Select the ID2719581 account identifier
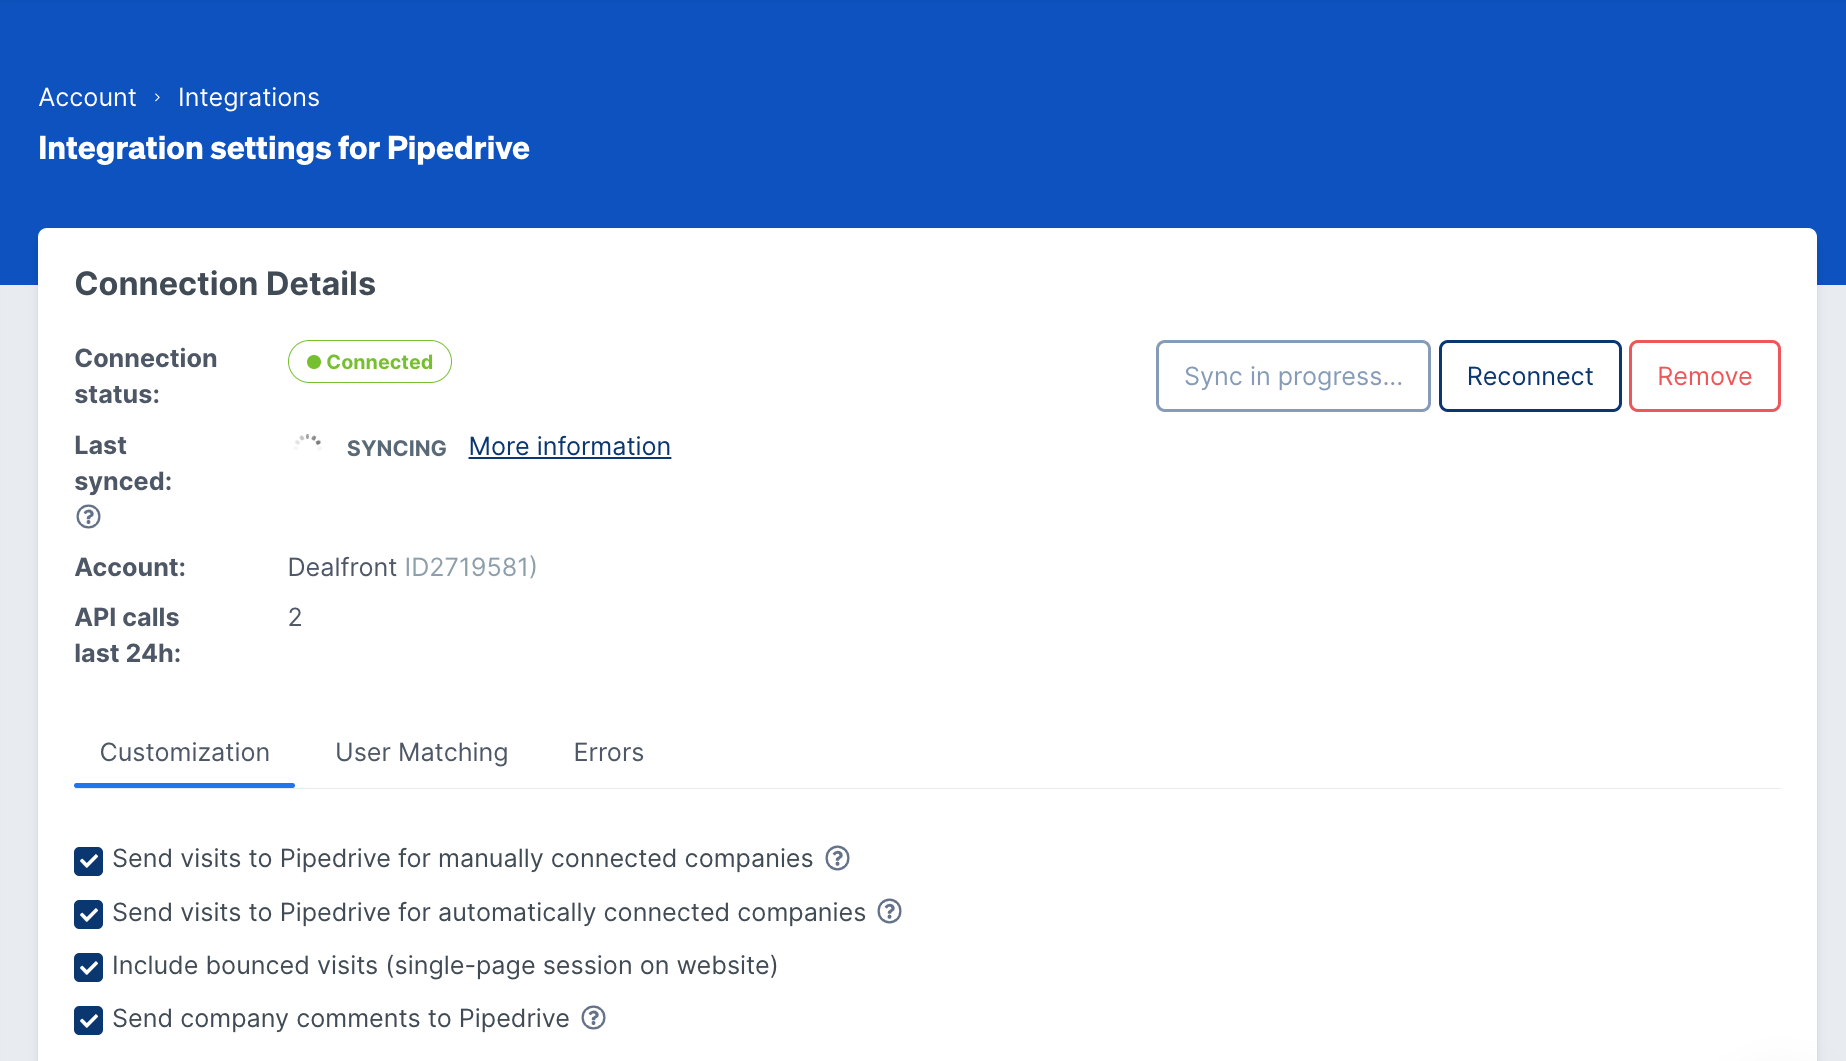This screenshot has width=1846, height=1061. (x=470, y=567)
